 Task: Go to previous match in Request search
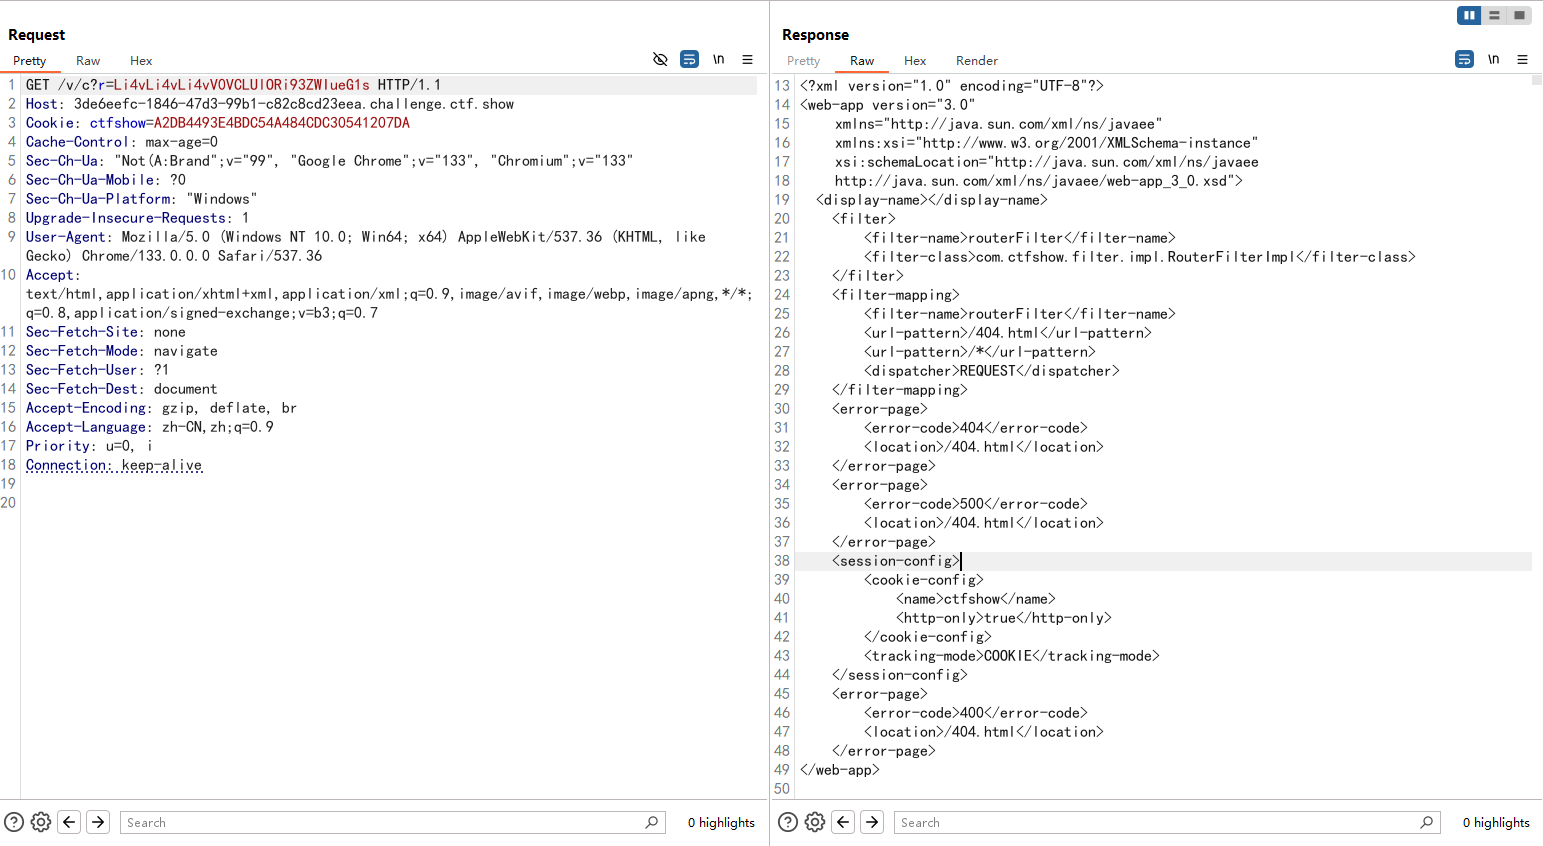[69, 822]
